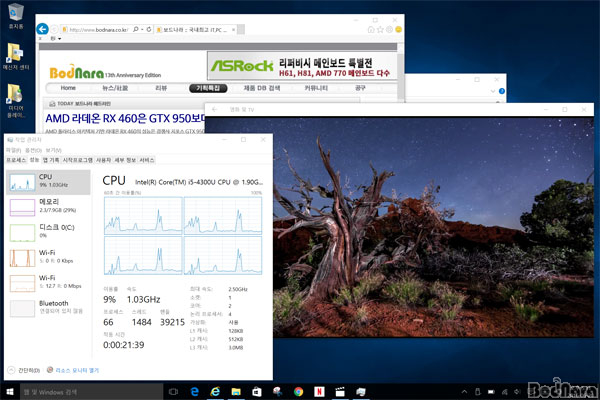Viewport: 600px width, 400px height.
Task: Open the Netflix app on the taskbar
Action: (x=319, y=392)
